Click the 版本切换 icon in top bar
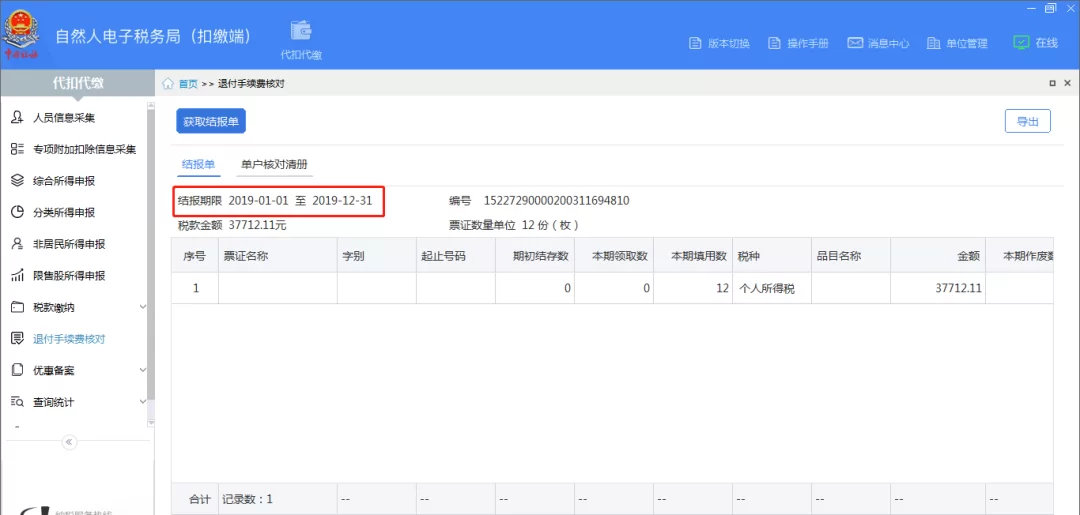This screenshot has height=515, width=1080. [696, 43]
